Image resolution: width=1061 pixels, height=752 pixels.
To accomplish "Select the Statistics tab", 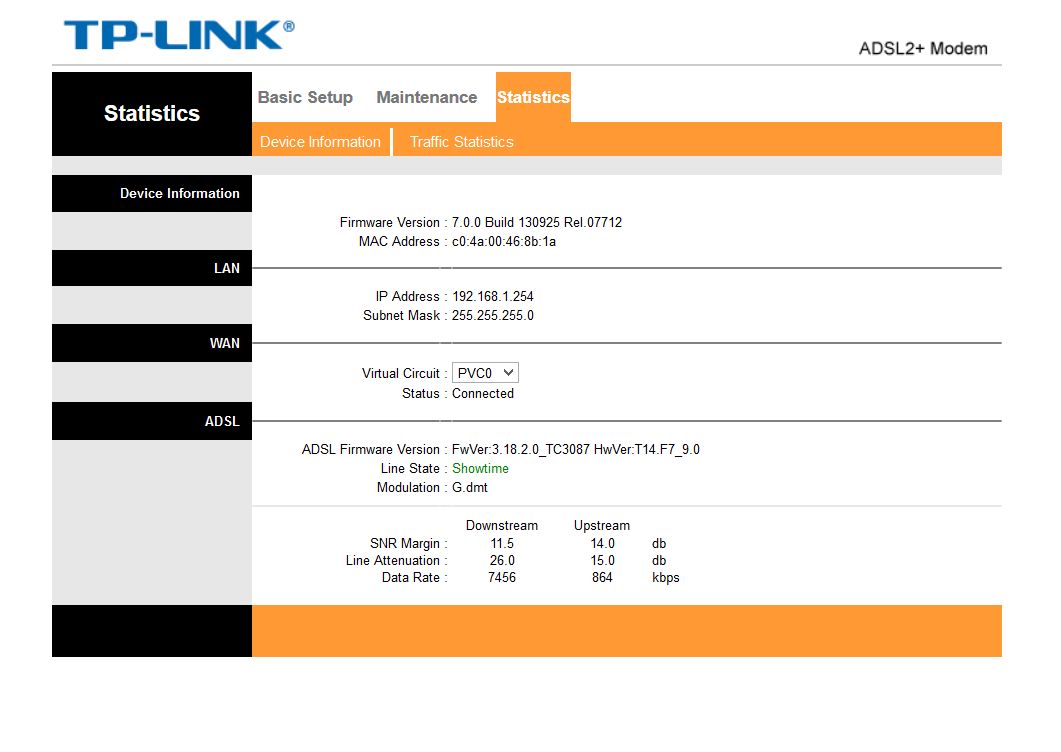I will click(x=533, y=97).
